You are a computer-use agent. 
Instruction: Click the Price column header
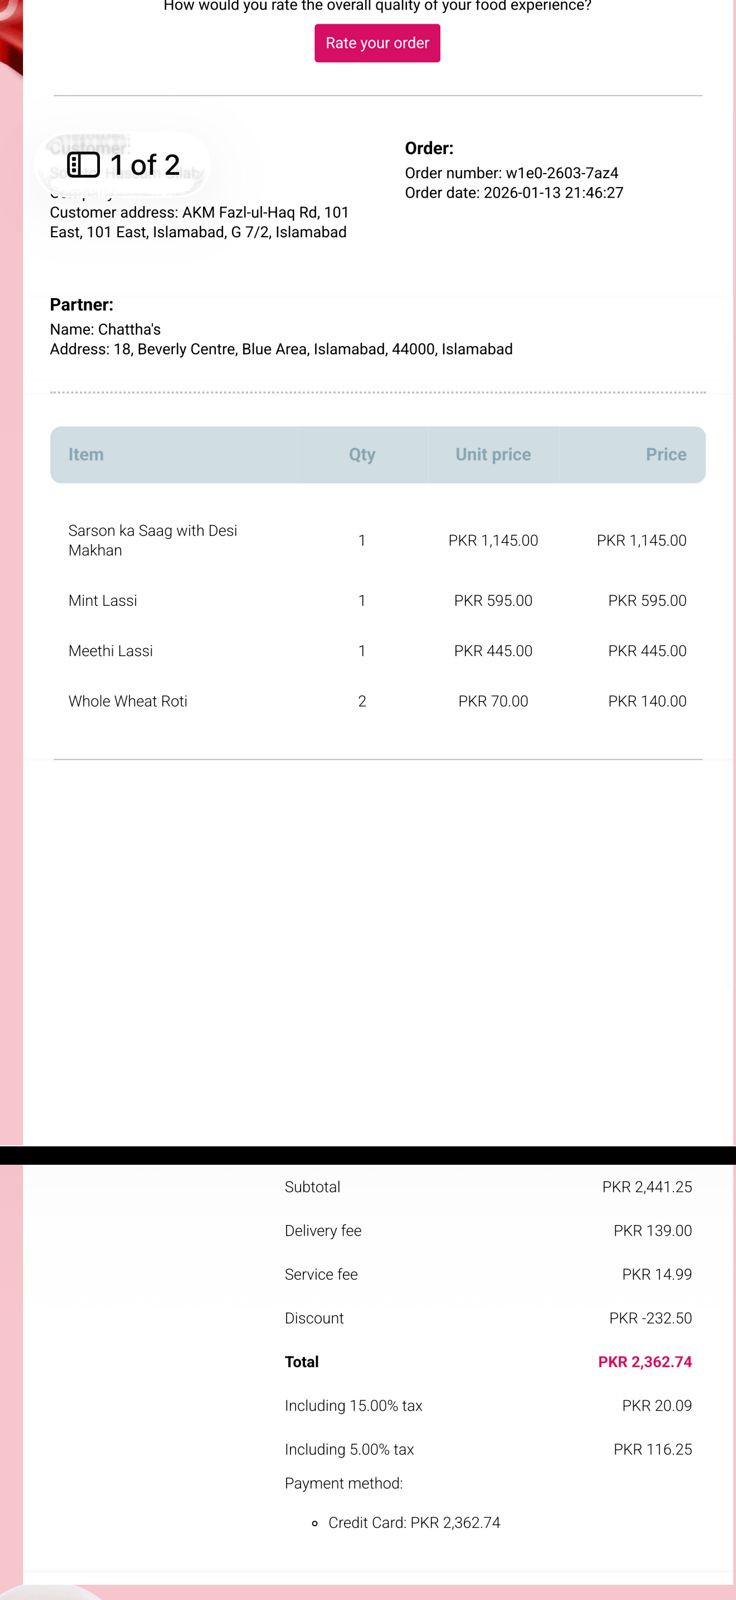pos(665,454)
